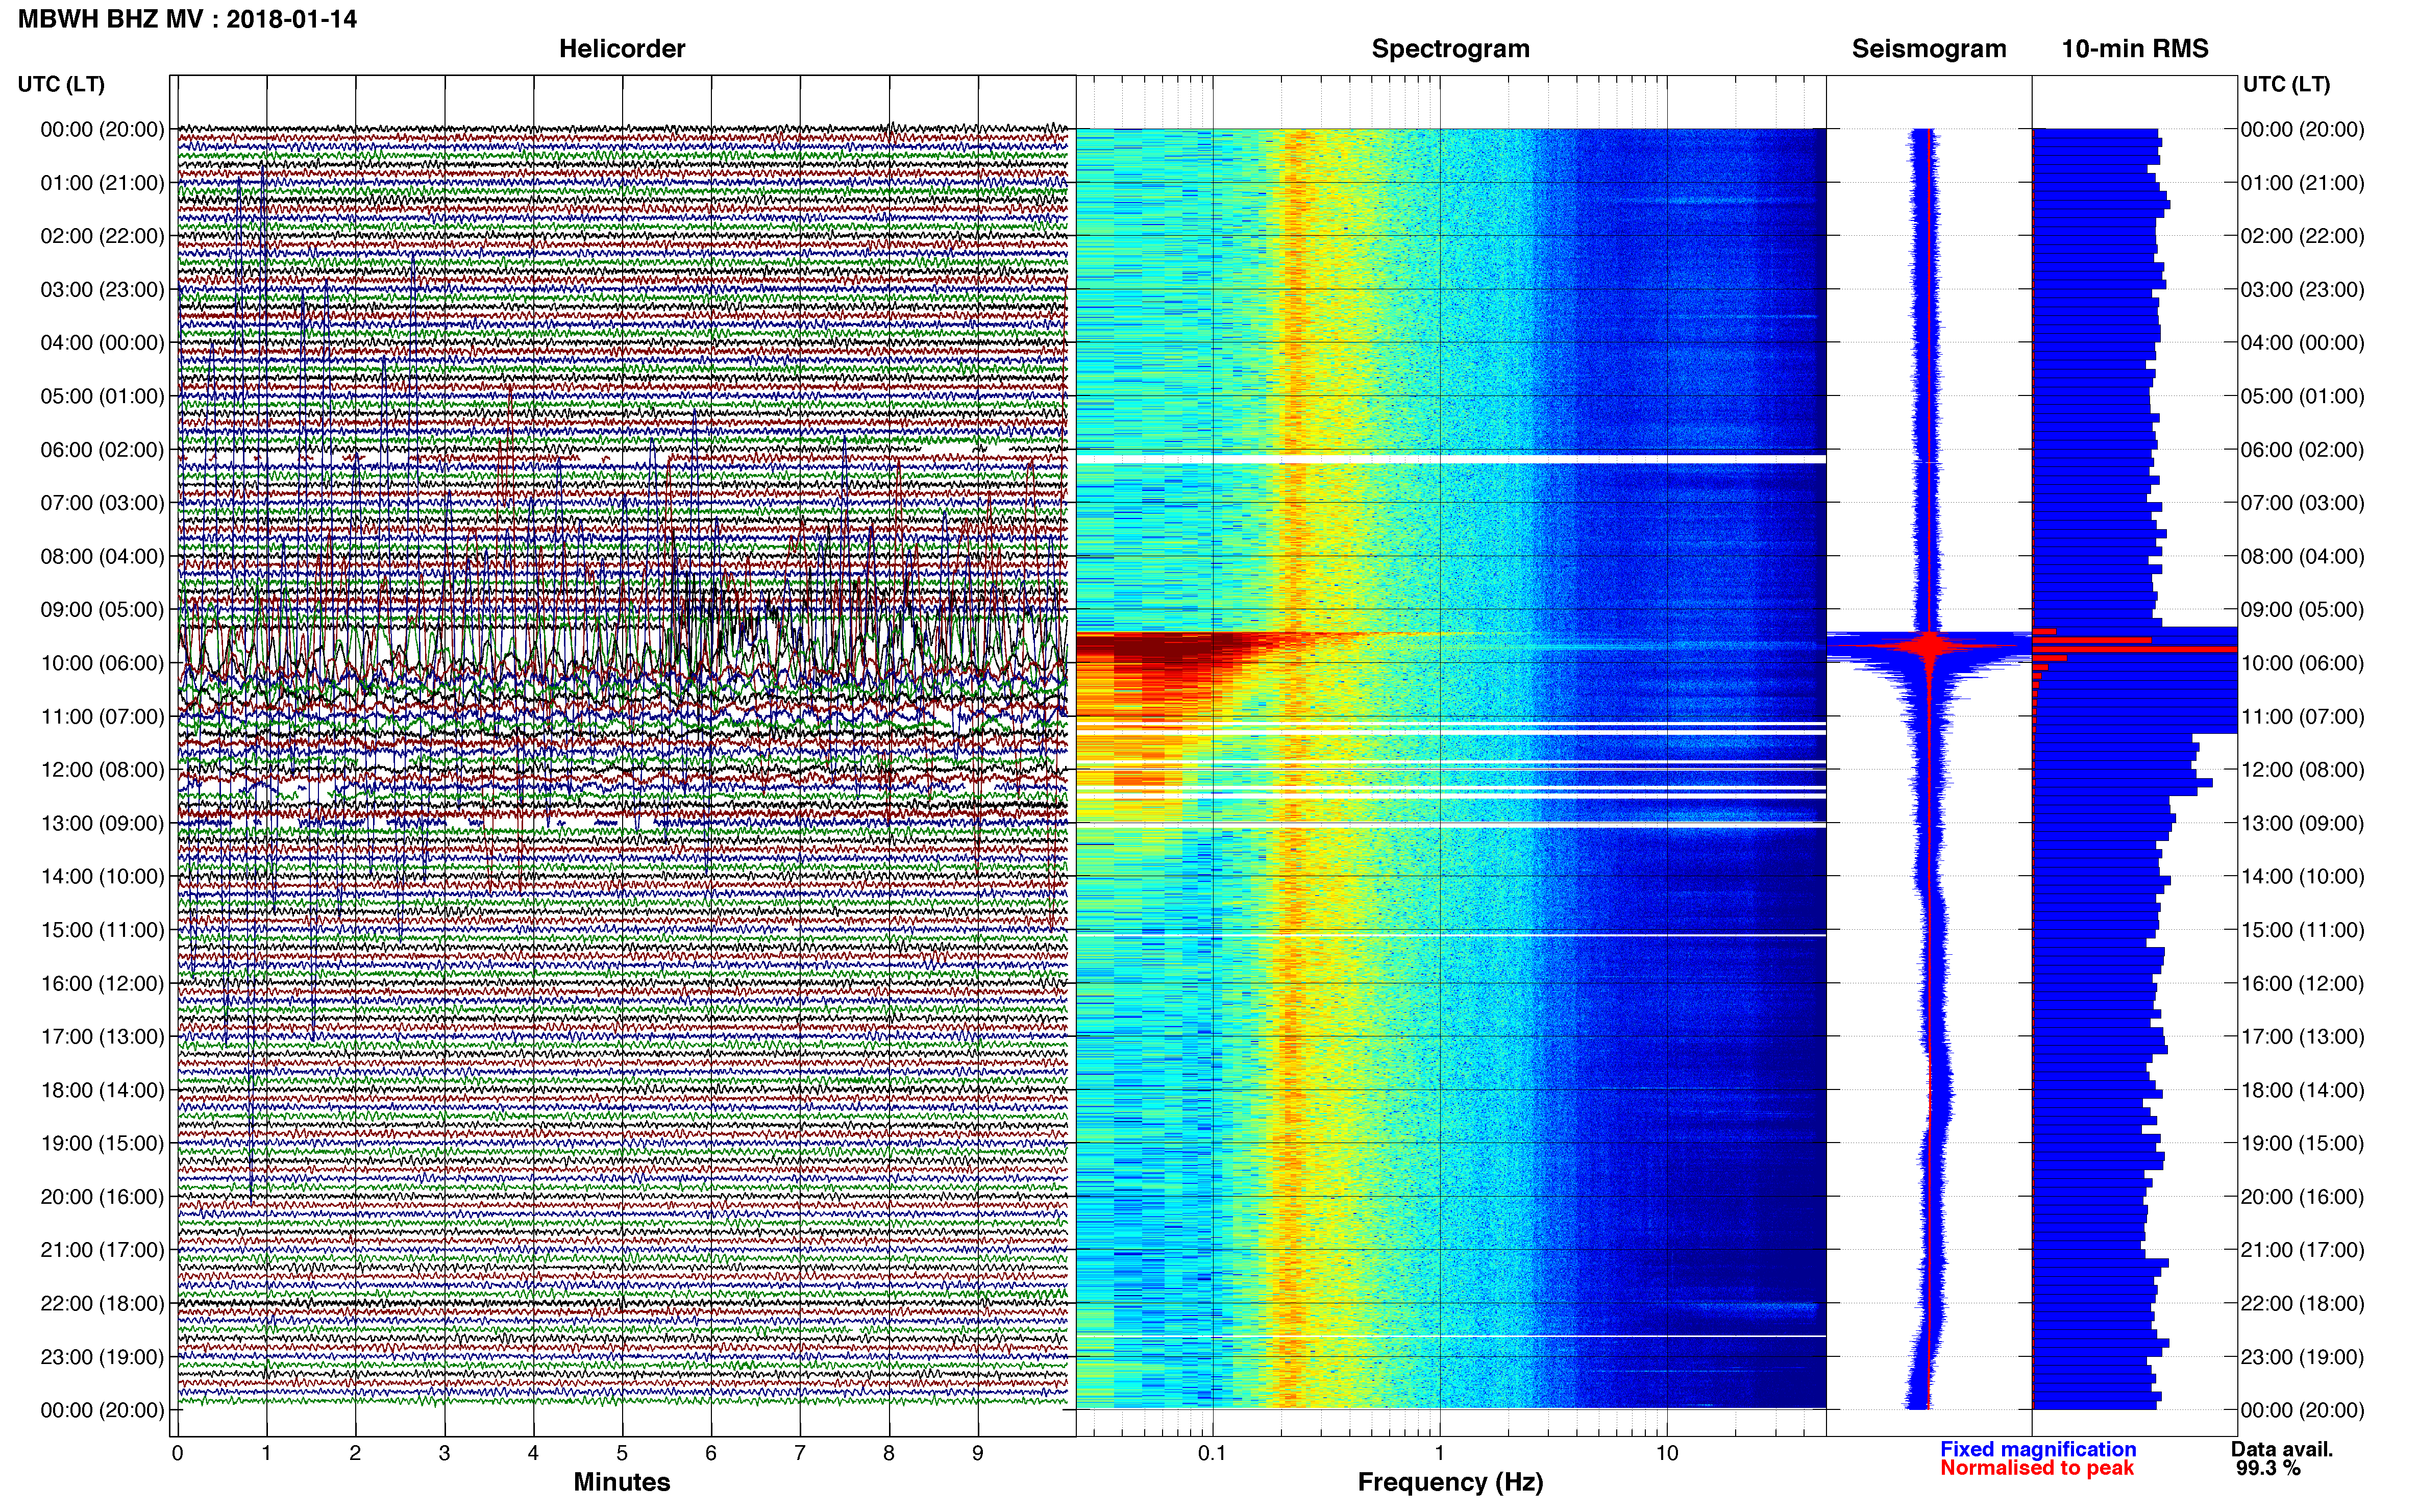
Task: Click the right '11:00 (07:00)' time label
Action: pyautogui.click(x=2302, y=716)
